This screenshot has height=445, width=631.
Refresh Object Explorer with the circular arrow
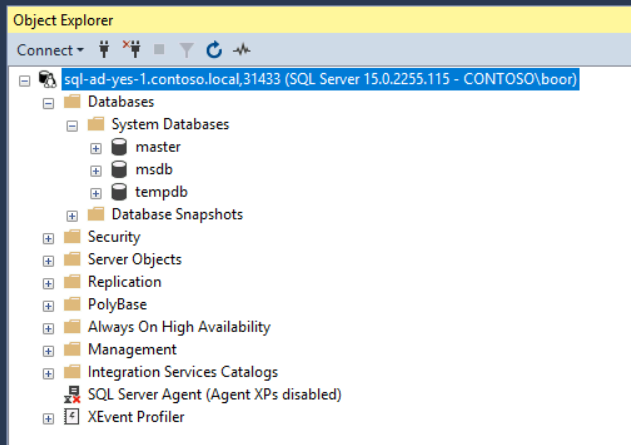tap(214, 50)
